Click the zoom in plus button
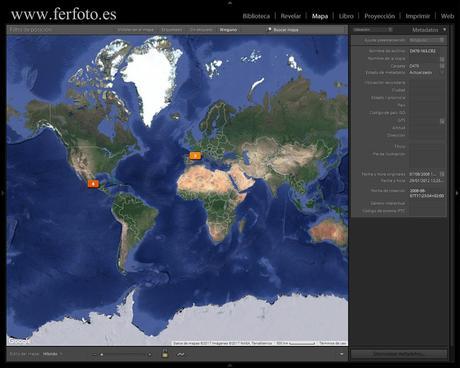 click(x=150, y=355)
